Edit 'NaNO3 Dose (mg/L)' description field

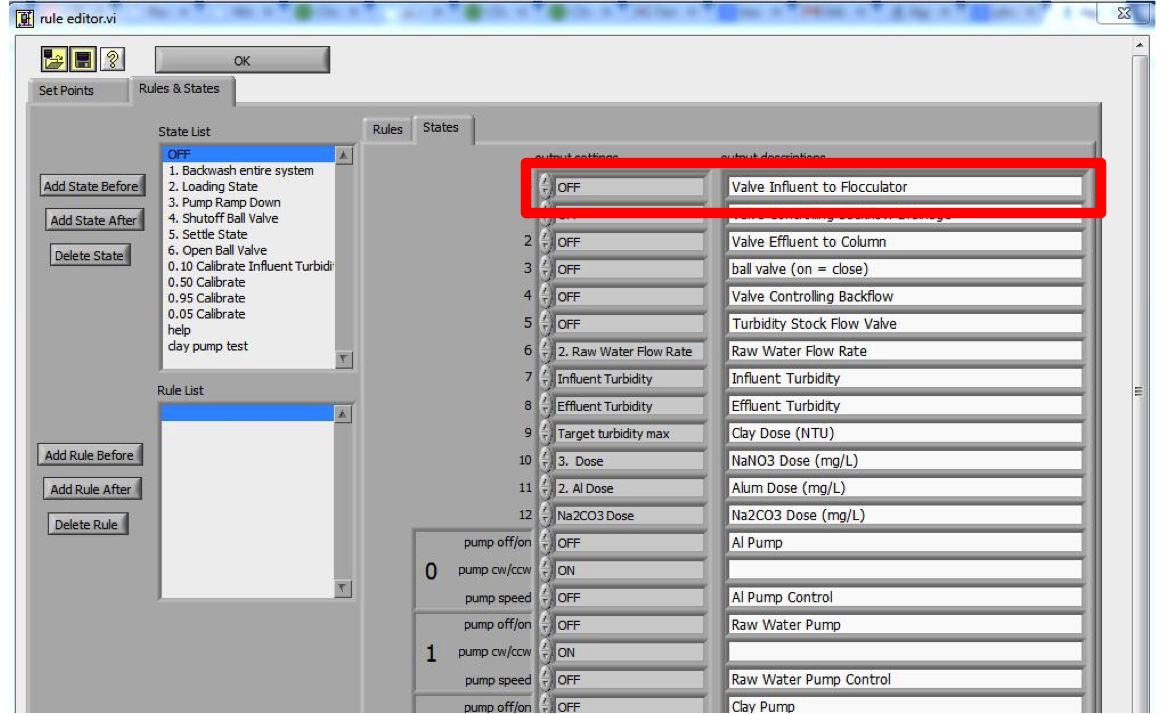(905, 461)
